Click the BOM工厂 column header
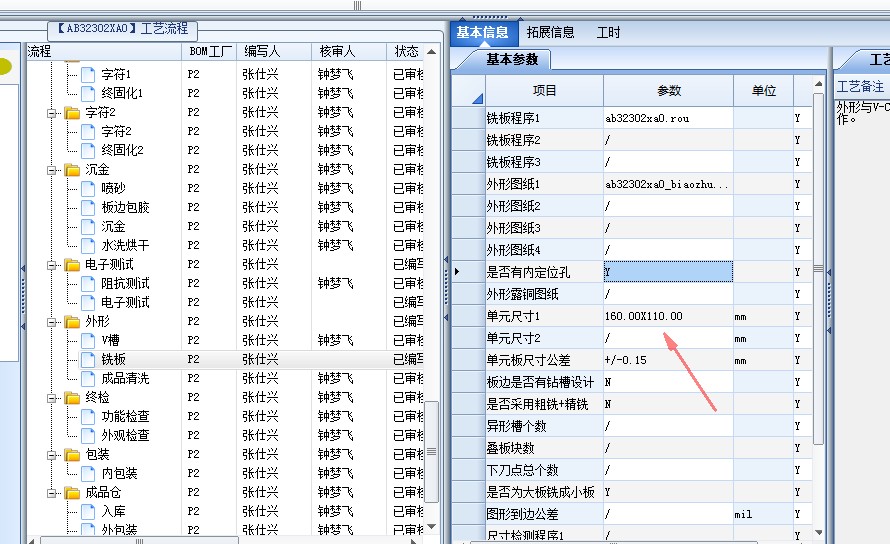 coord(209,52)
